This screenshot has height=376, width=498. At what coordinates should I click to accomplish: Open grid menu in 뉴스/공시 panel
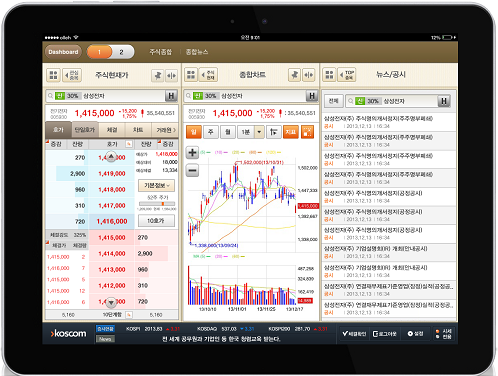pos(329,75)
